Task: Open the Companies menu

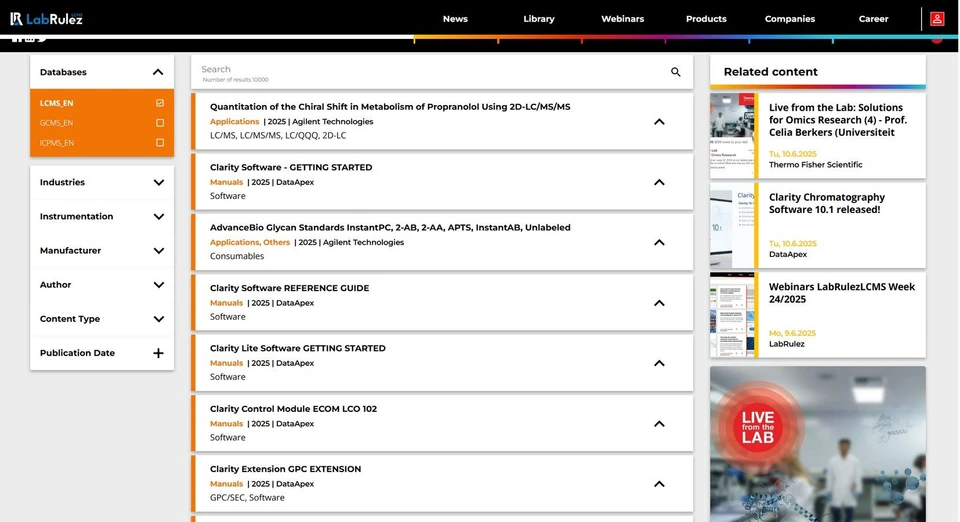Action: pos(790,19)
